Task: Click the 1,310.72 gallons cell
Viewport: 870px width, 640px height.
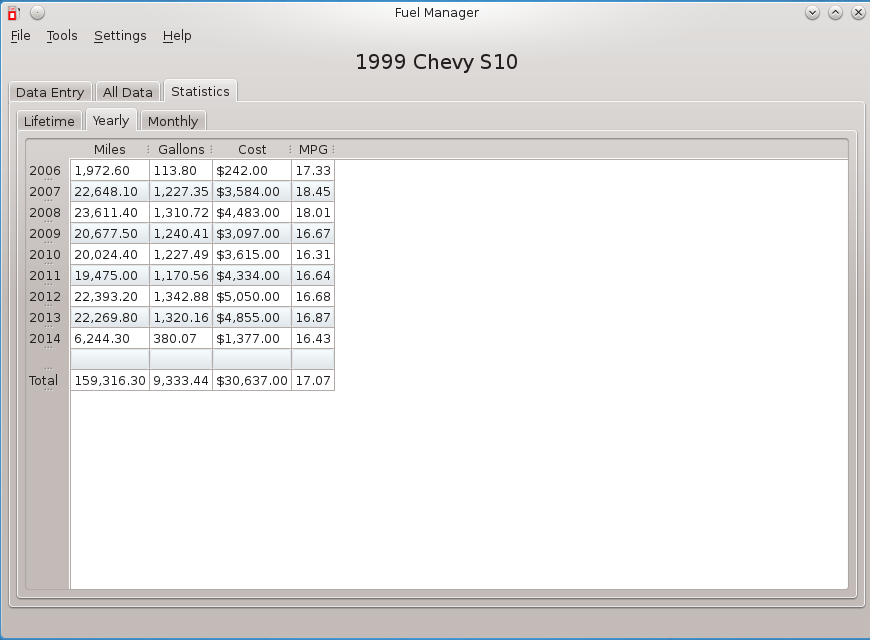Action: (181, 213)
